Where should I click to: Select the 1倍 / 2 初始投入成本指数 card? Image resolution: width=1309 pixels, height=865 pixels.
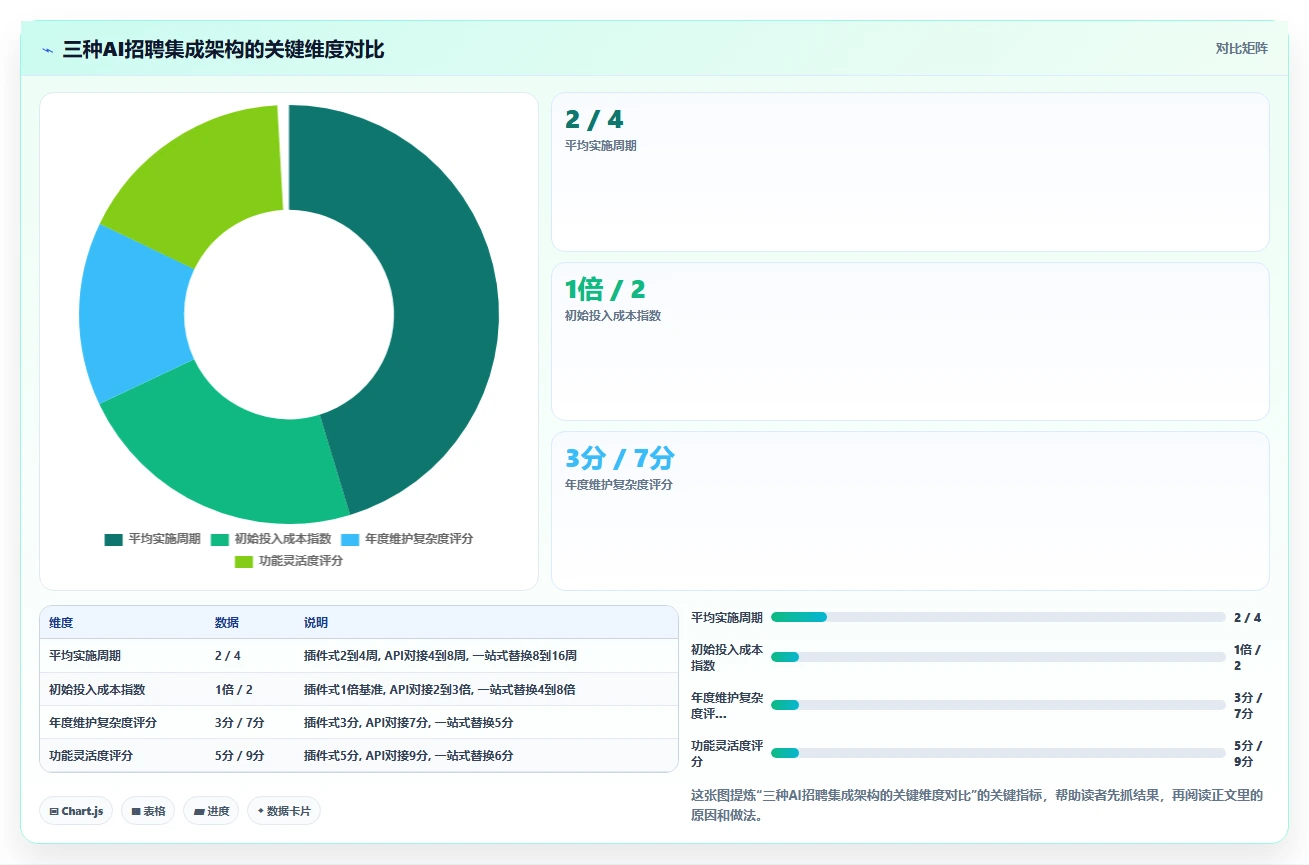point(910,341)
